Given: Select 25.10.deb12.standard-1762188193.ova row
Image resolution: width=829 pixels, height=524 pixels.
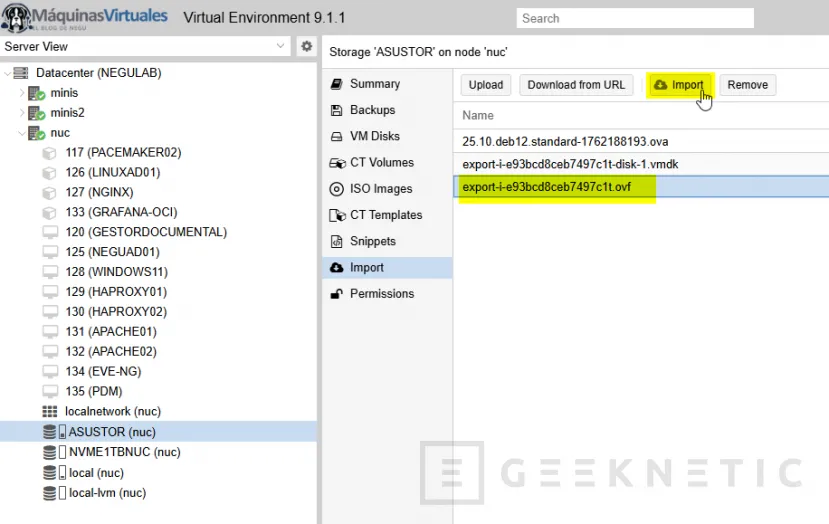Looking at the screenshot, I should click(641, 142).
